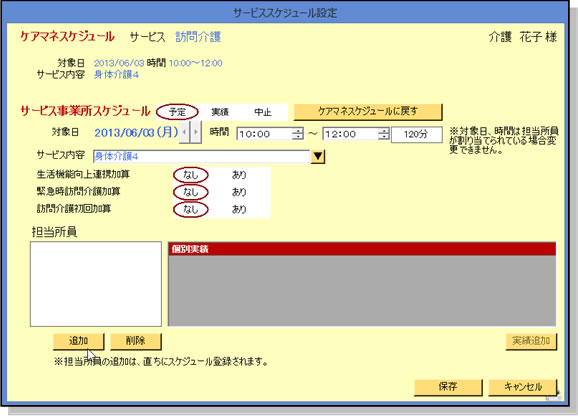Click ケアマネスケジュールに戻す button

368,112
